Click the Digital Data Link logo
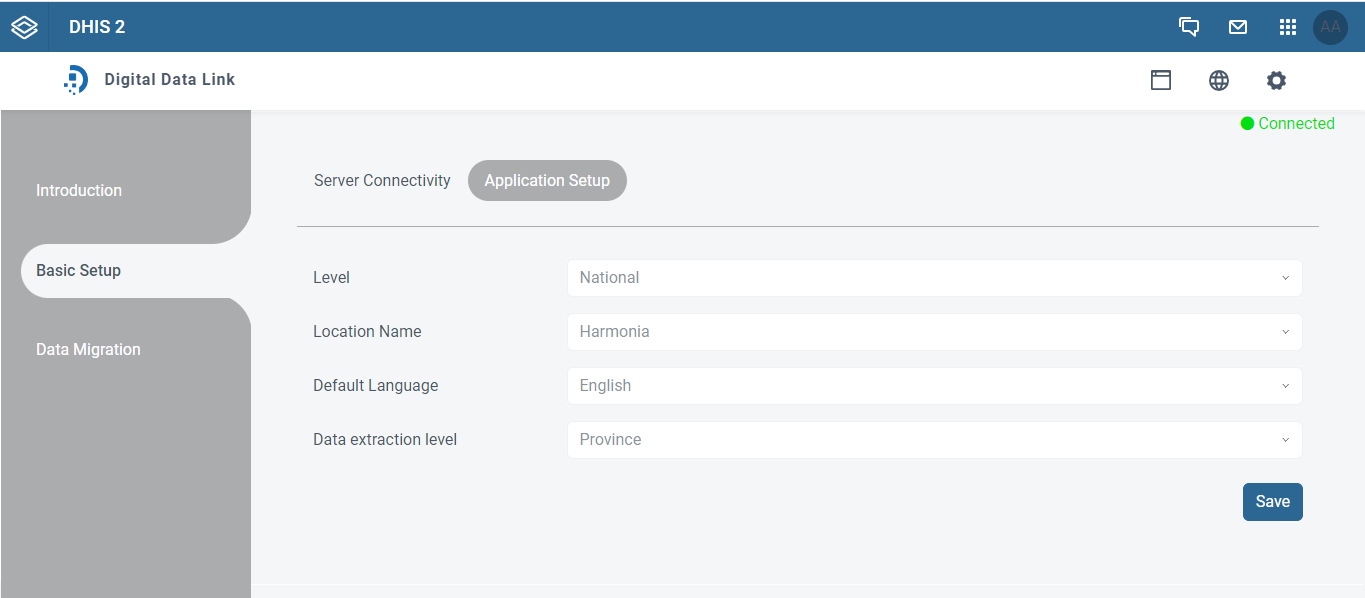This screenshot has width=1365, height=598. pyautogui.click(x=76, y=80)
